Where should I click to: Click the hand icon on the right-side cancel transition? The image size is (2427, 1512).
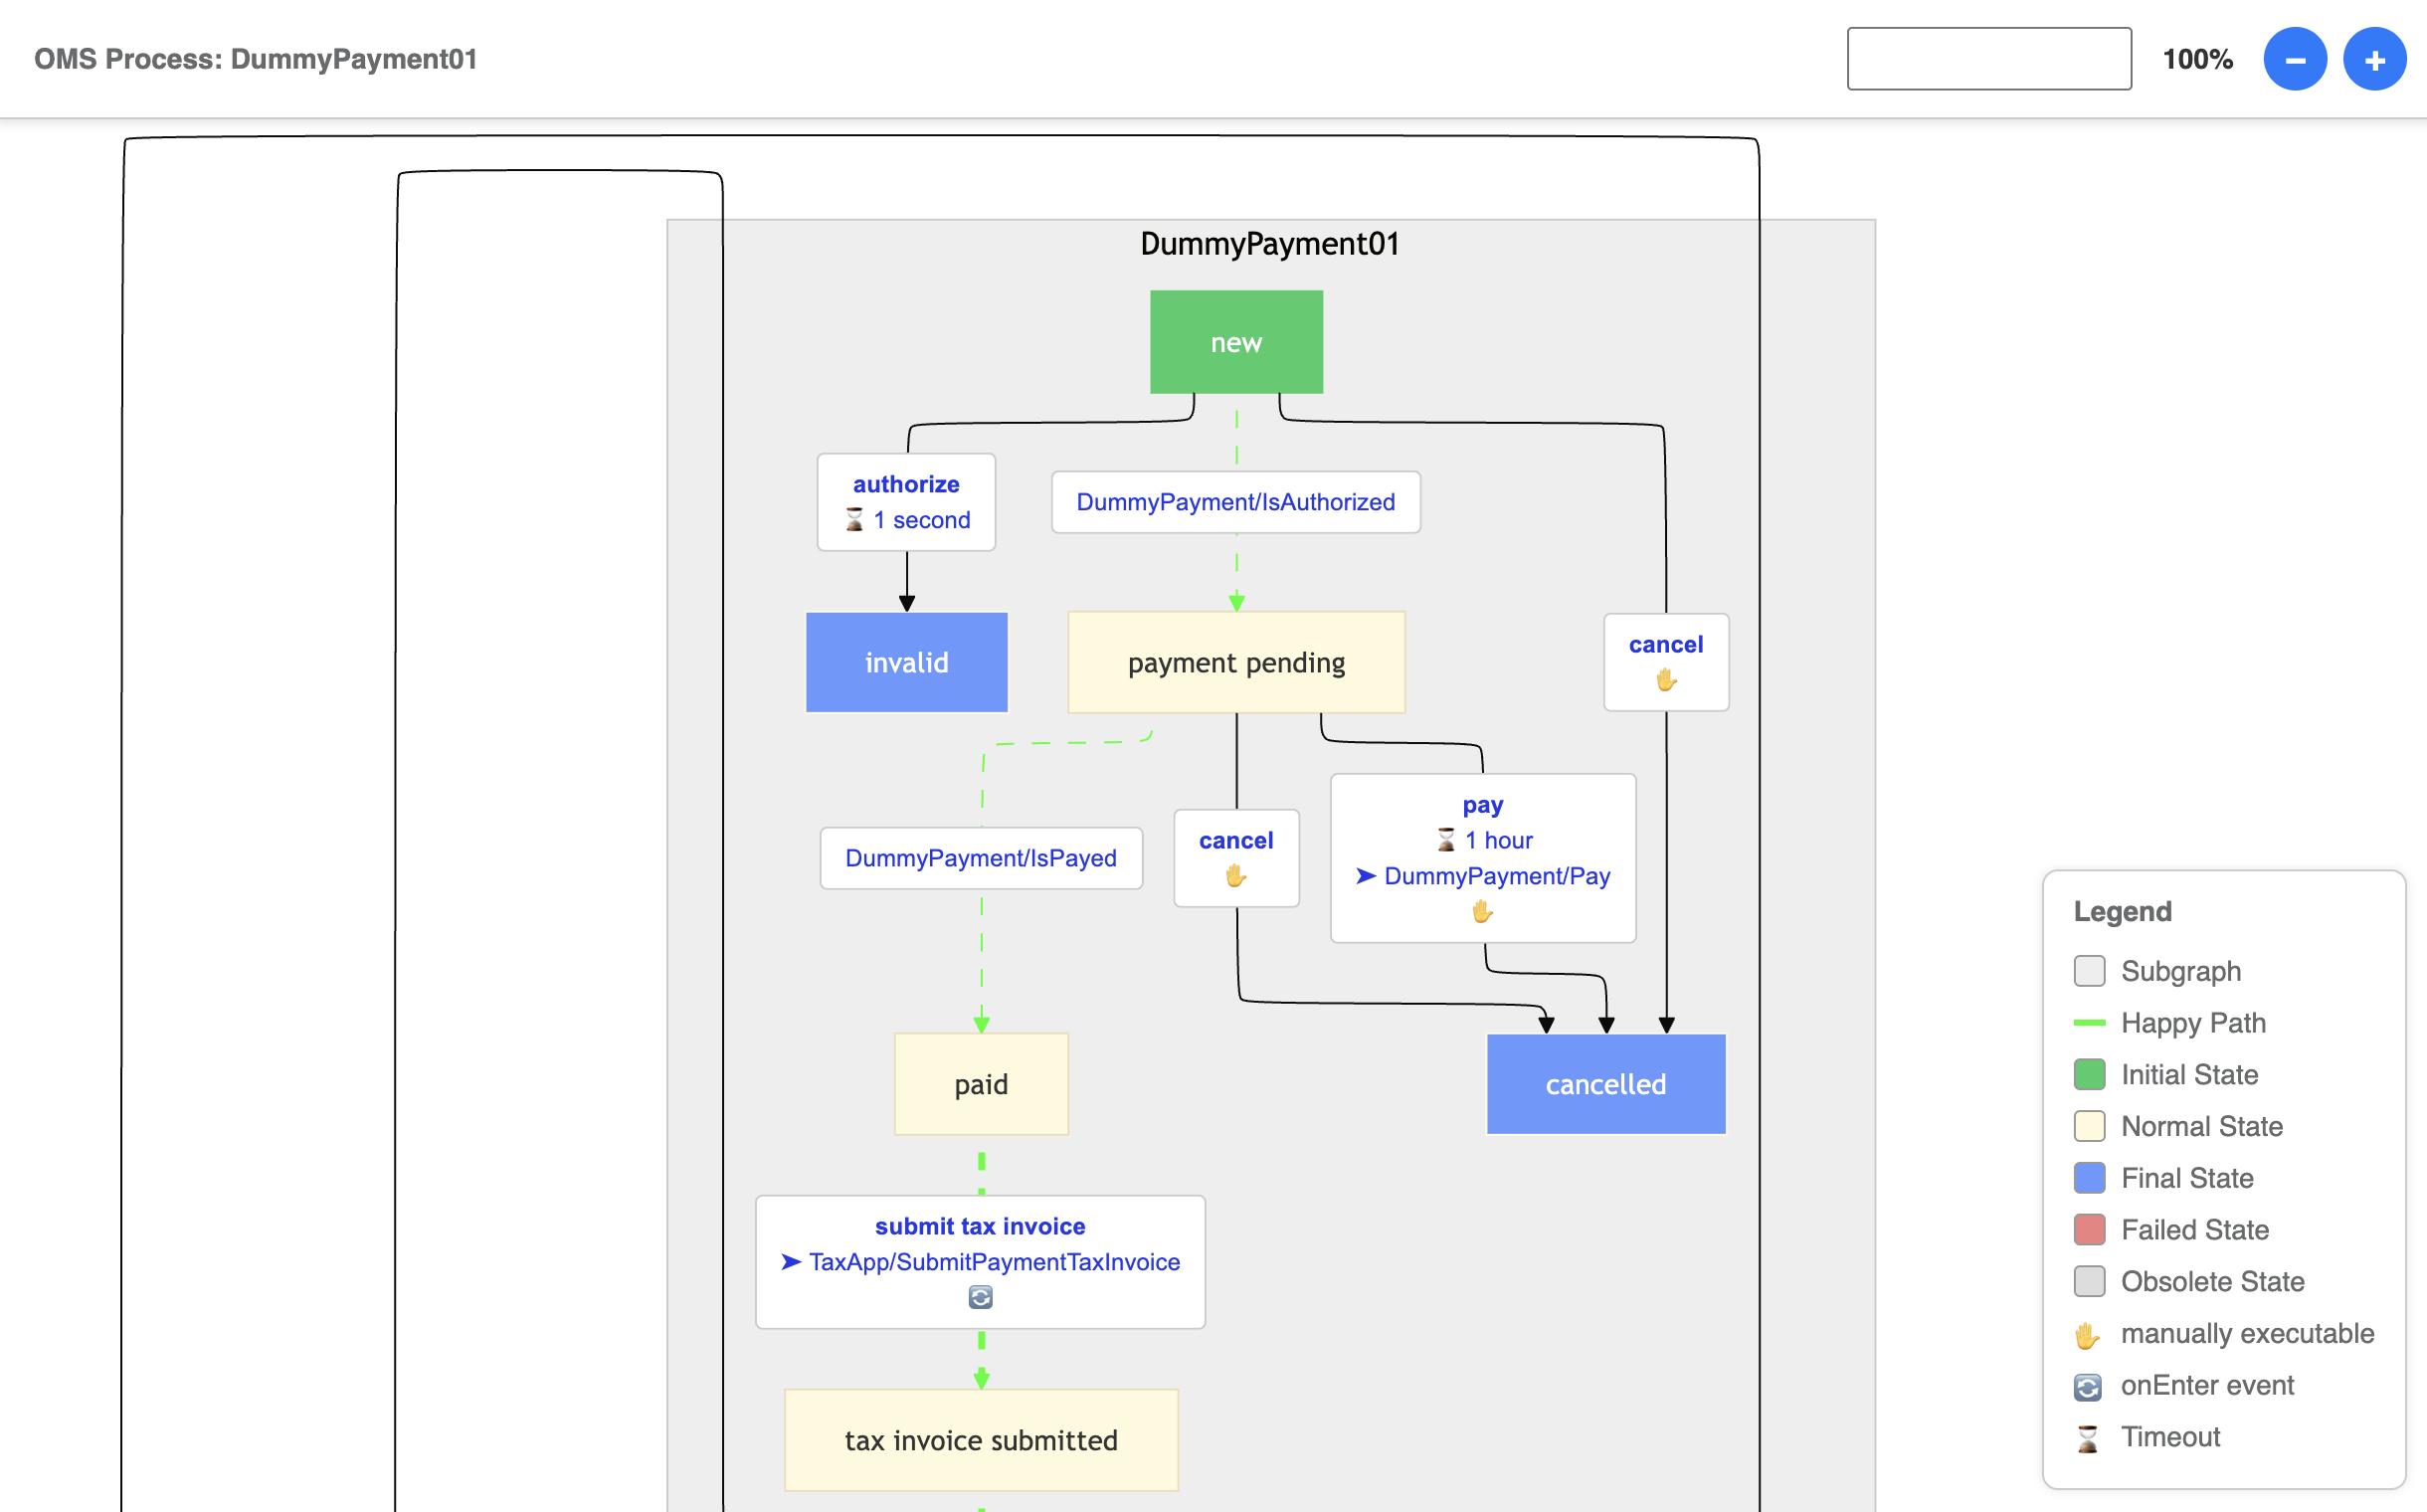(x=1665, y=681)
